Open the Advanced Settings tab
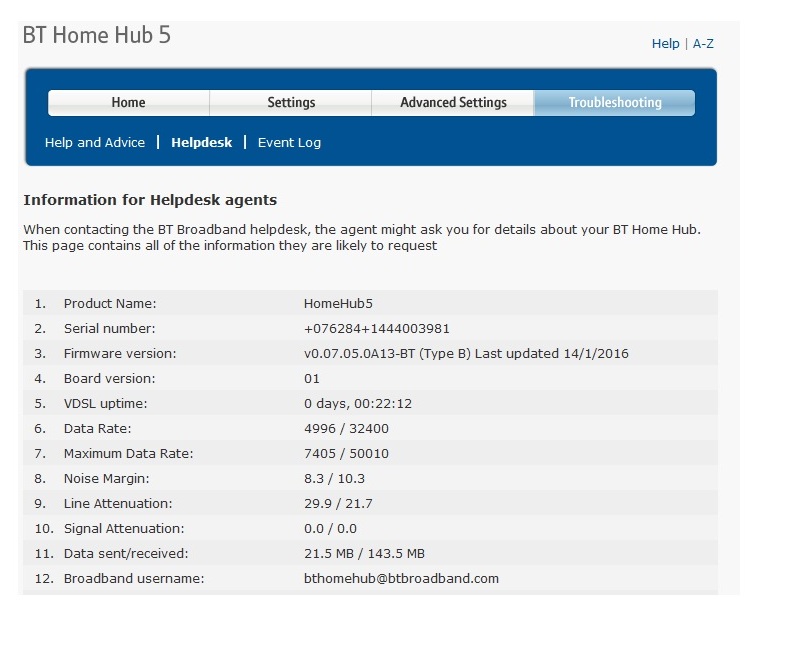This screenshot has width=805, height=652. coord(453,103)
